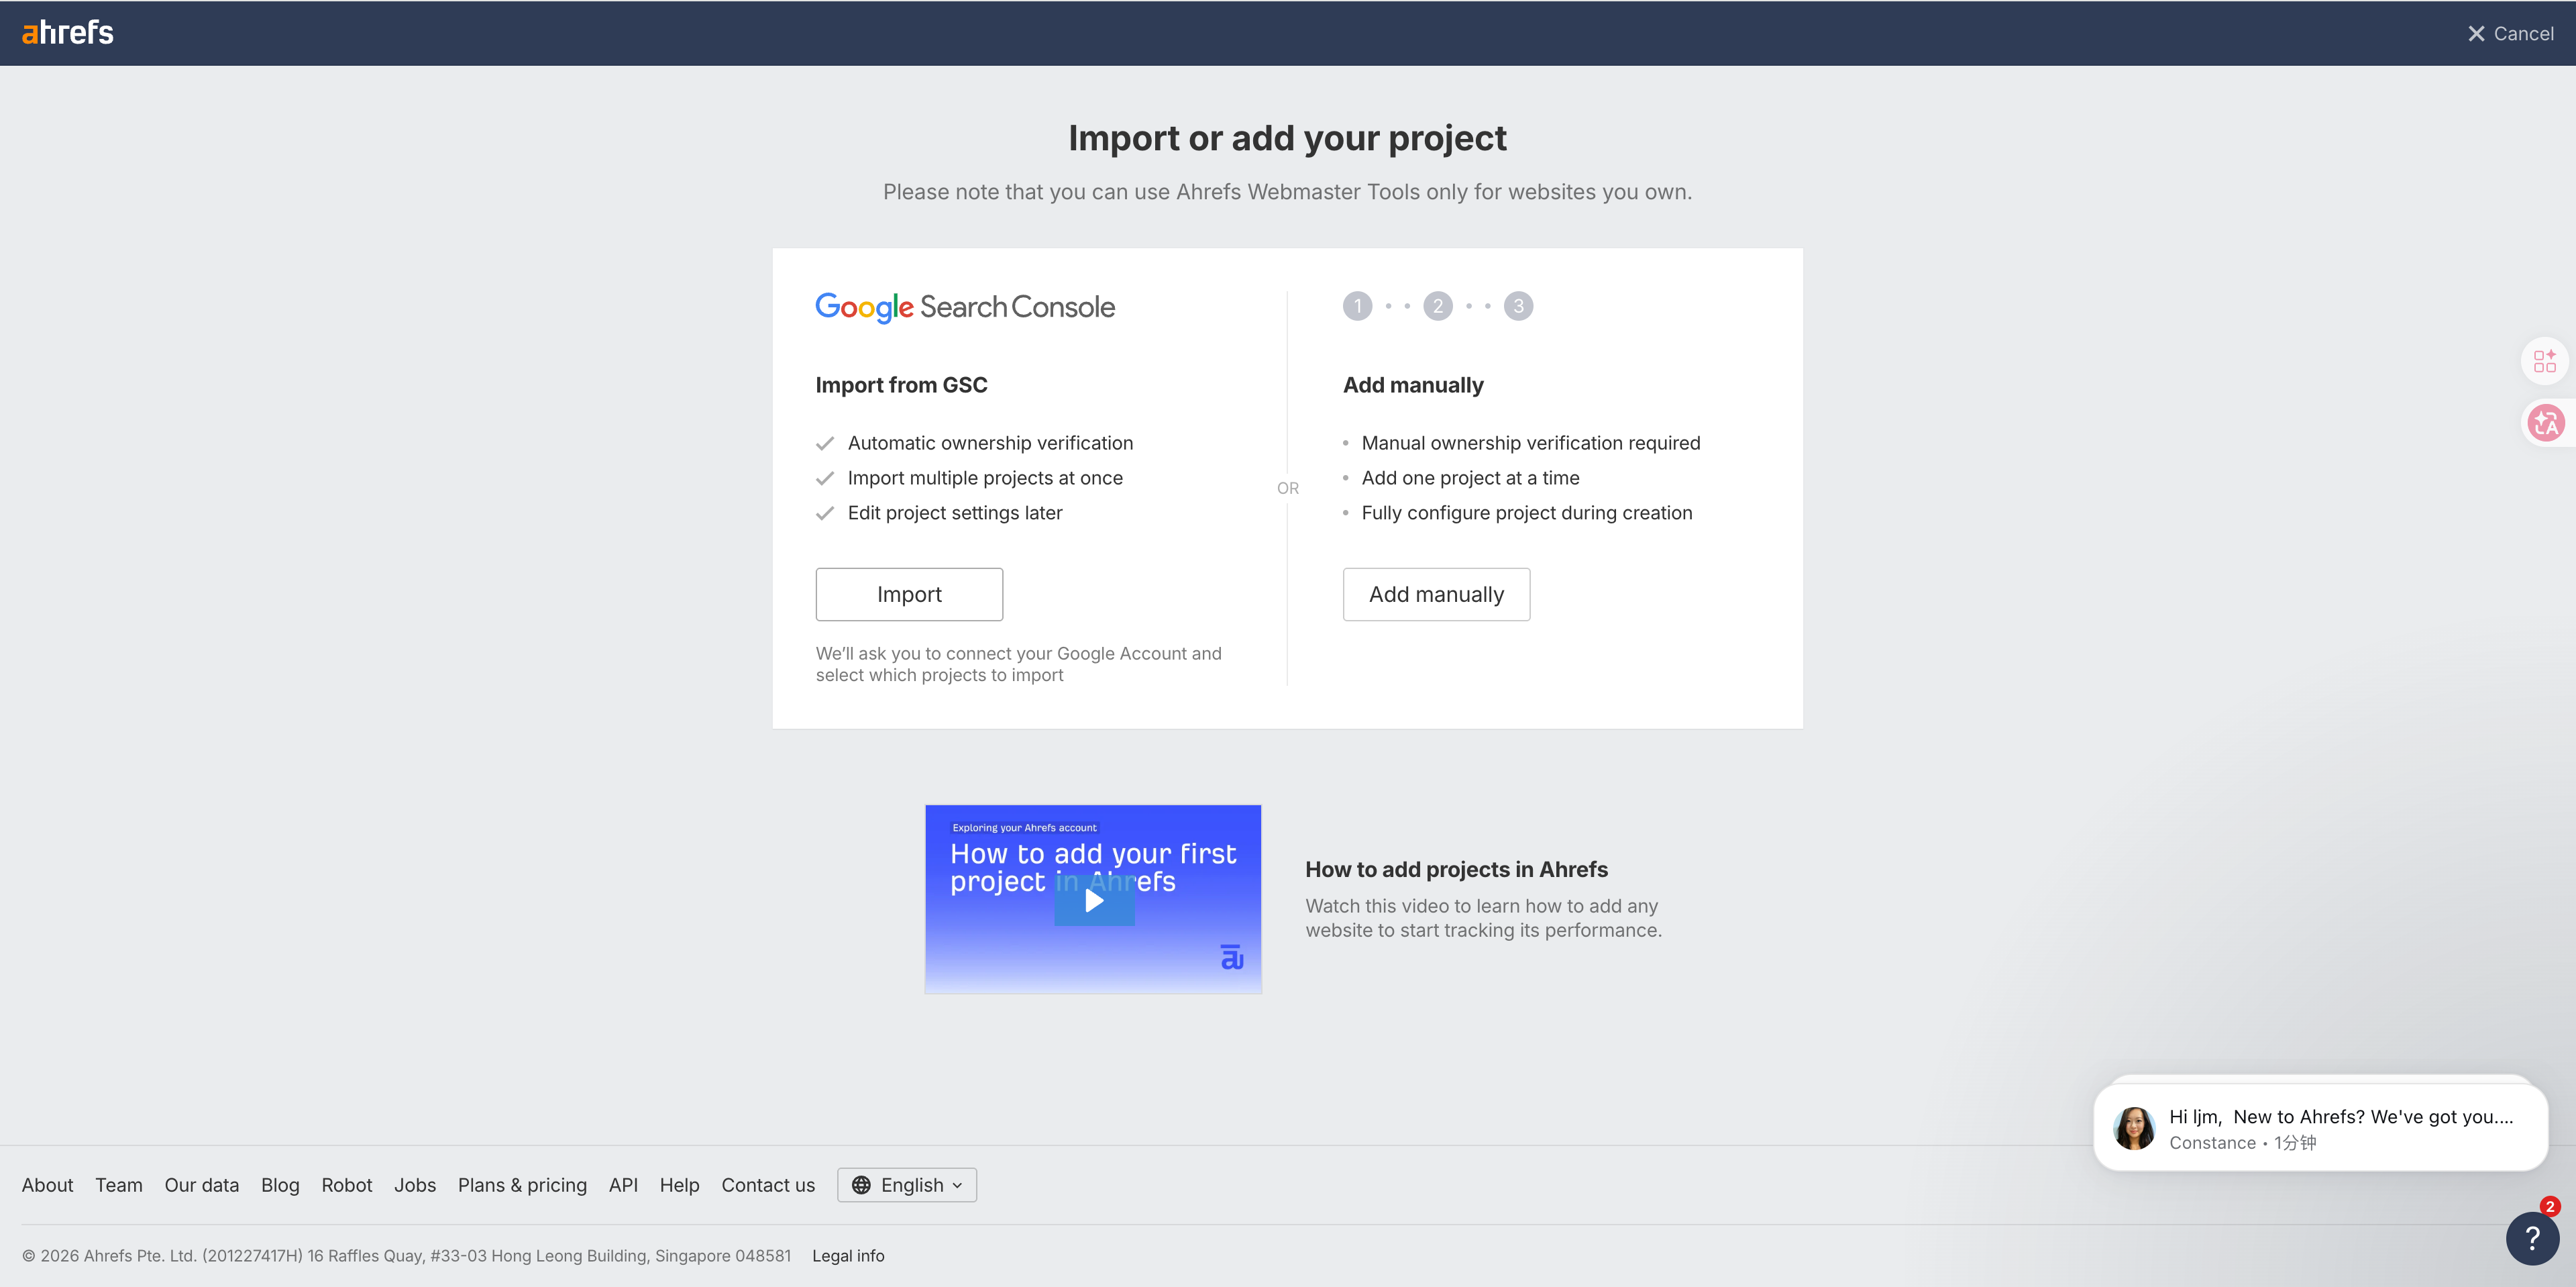Screen dimensions: 2576x1287
Task: Open the Contact us link
Action: coord(768,1185)
